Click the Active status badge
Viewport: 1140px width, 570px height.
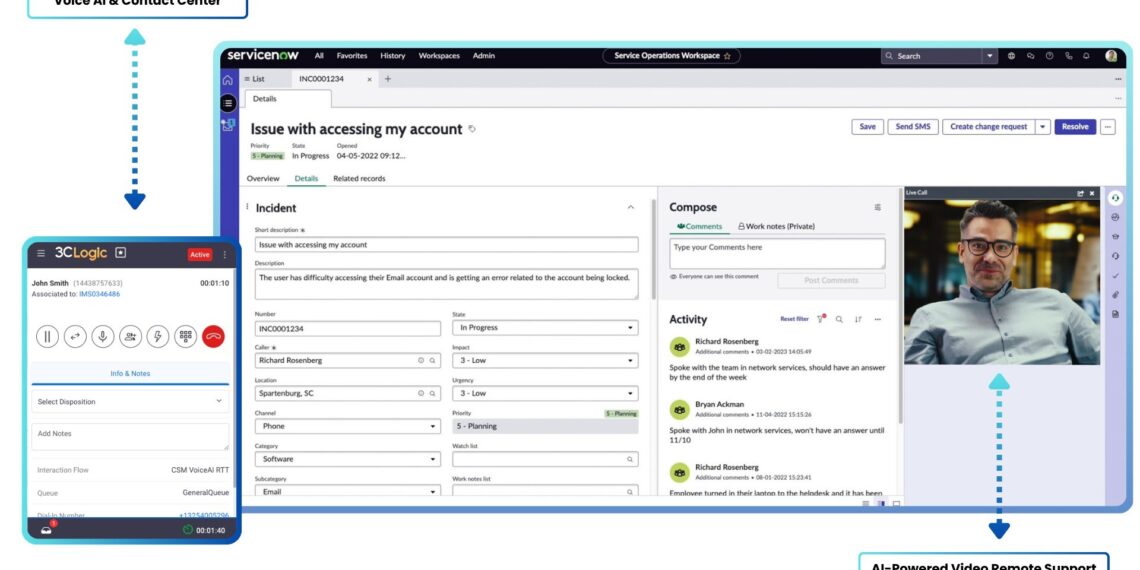(x=200, y=254)
